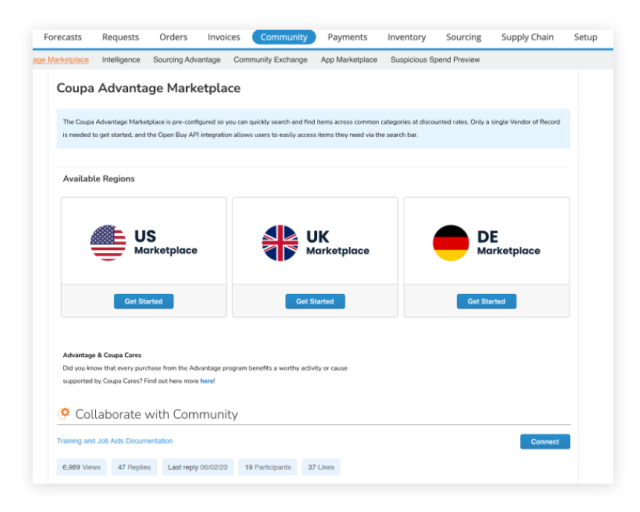Open the Payments tab
Viewport: 640px width, 512px height.
(347, 37)
